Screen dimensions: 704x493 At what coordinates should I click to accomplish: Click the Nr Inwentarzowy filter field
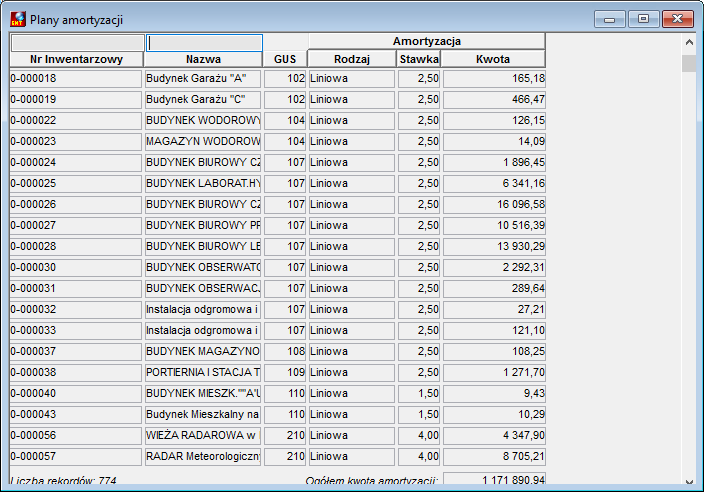(x=77, y=43)
